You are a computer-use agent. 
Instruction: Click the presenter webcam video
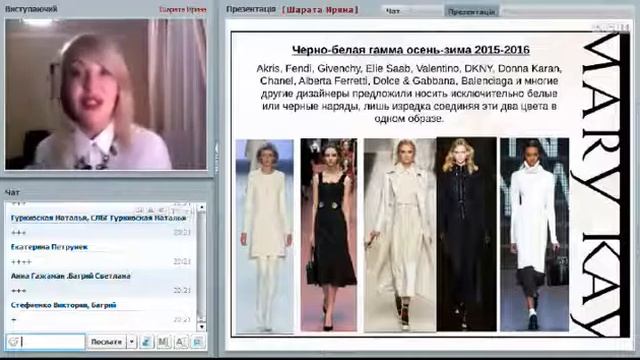coord(106,94)
